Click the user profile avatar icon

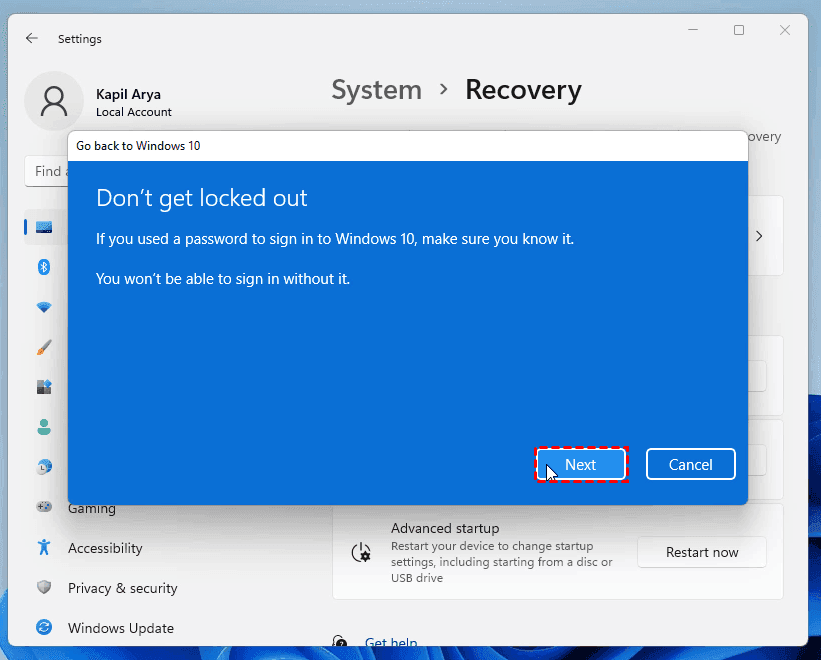tap(54, 101)
